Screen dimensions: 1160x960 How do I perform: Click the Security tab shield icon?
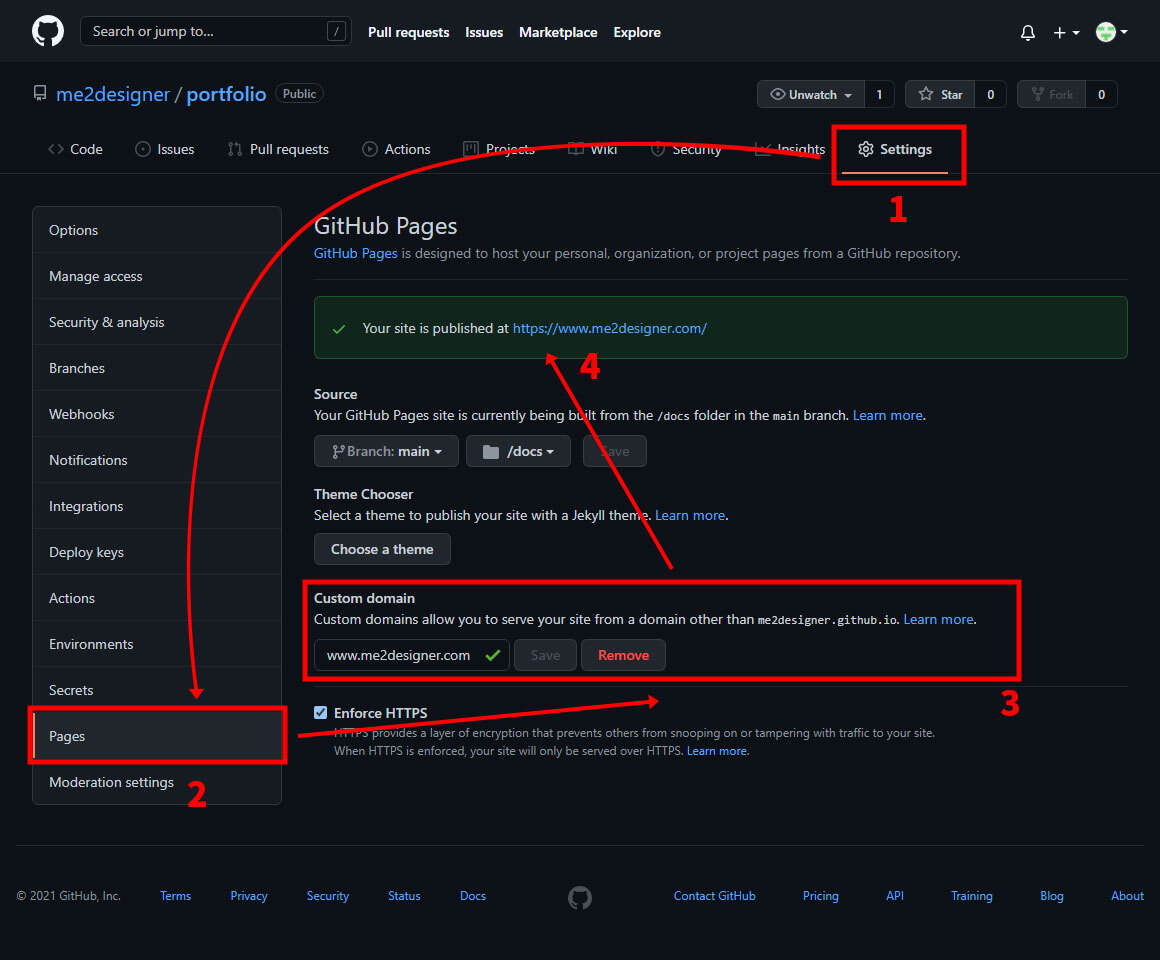click(657, 149)
